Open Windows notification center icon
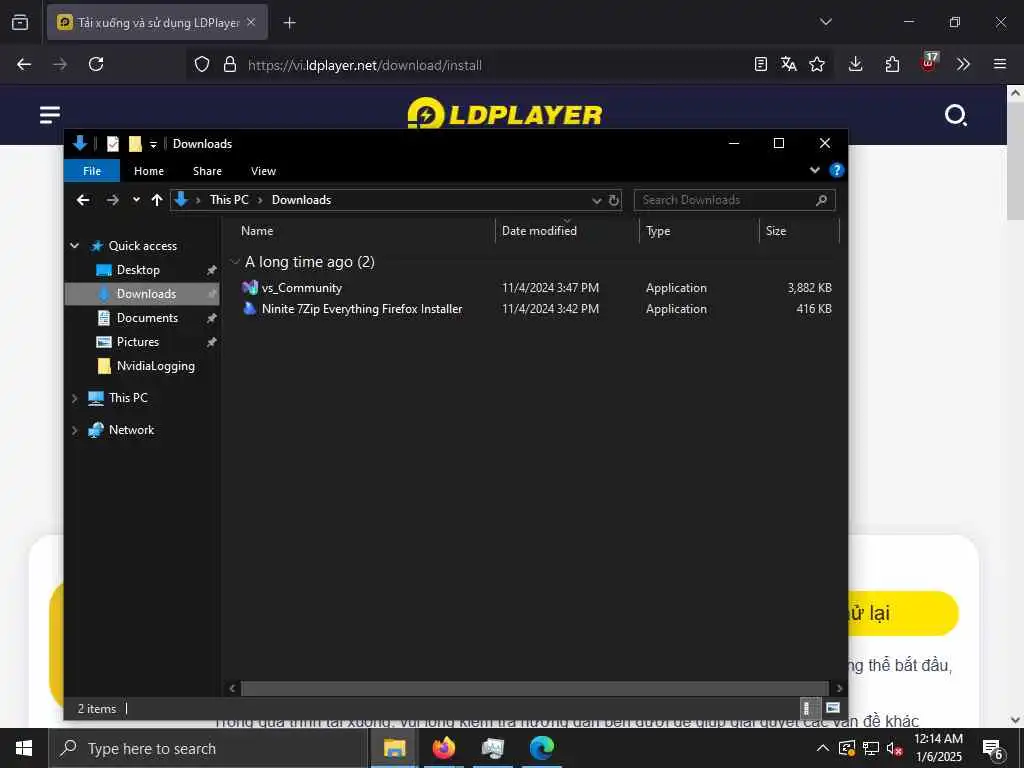 click(993, 749)
